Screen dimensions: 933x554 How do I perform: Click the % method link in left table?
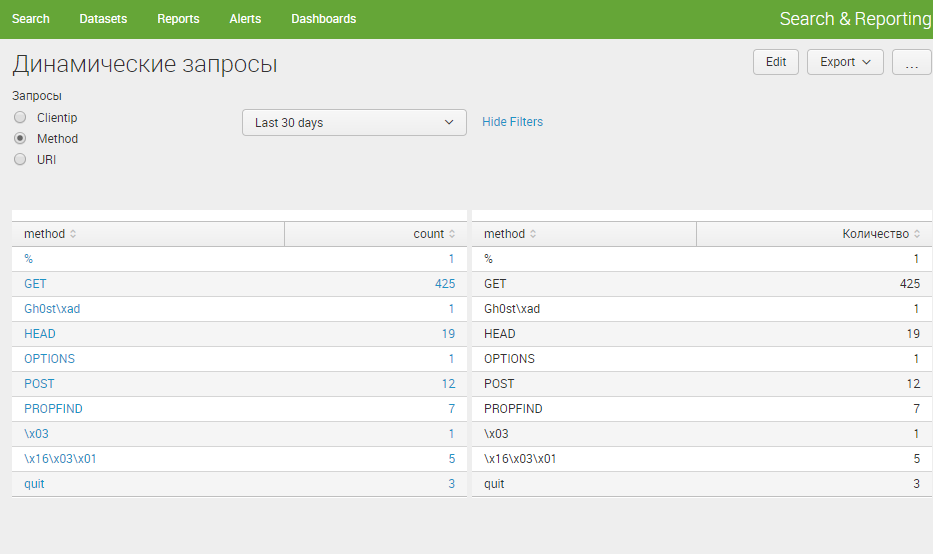click(x=29, y=259)
